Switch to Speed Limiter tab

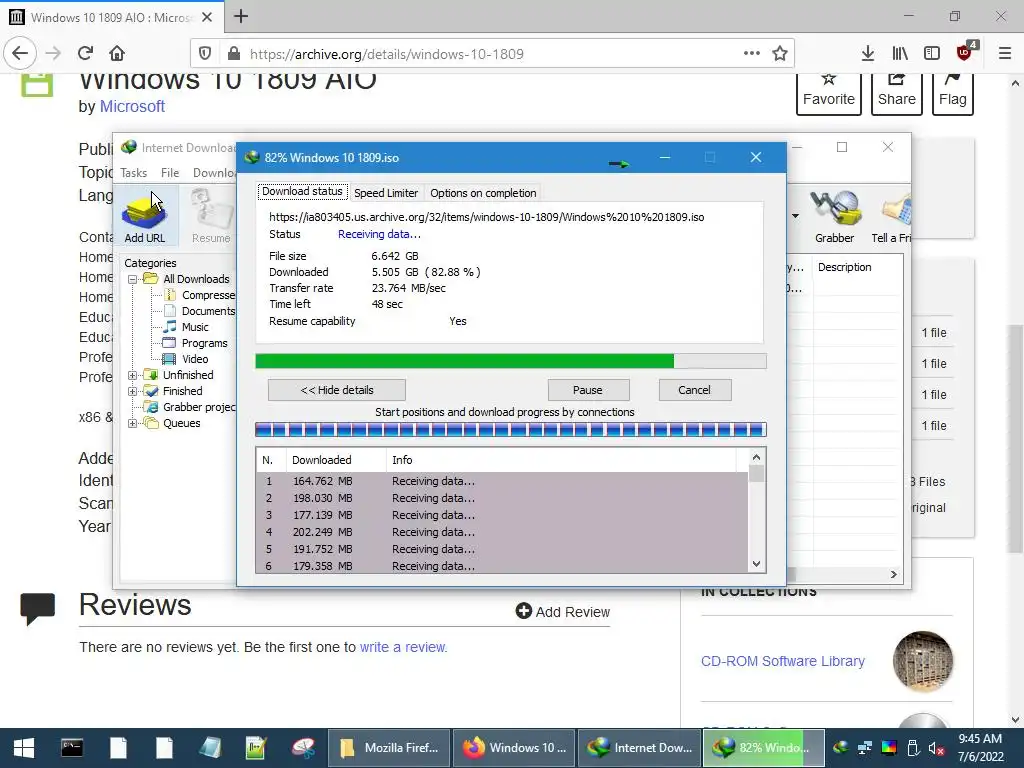pyautogui.click(x=386, y=193)
